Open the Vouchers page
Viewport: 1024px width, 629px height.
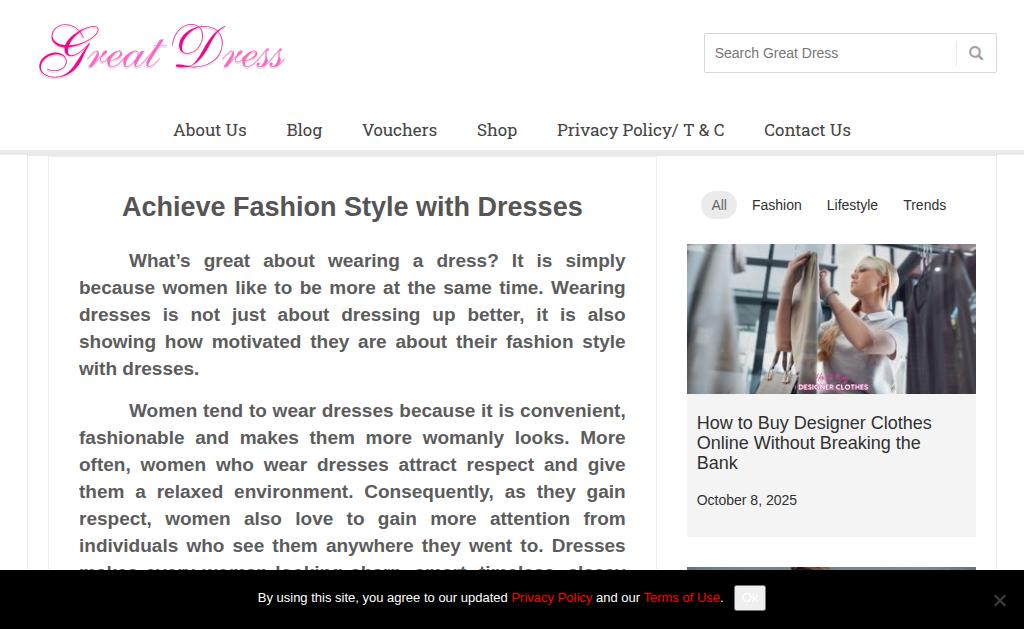[400, 130]
